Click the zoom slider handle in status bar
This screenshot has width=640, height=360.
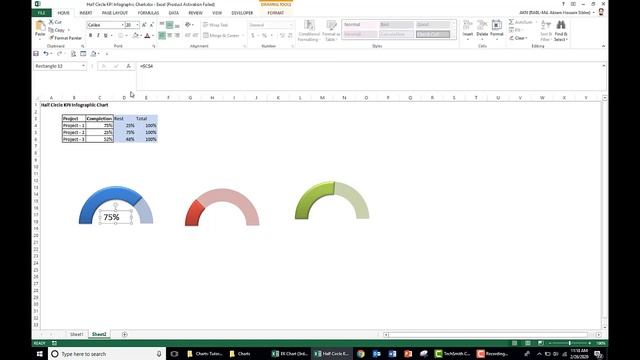pyautogui.click(x=569, y=343)
